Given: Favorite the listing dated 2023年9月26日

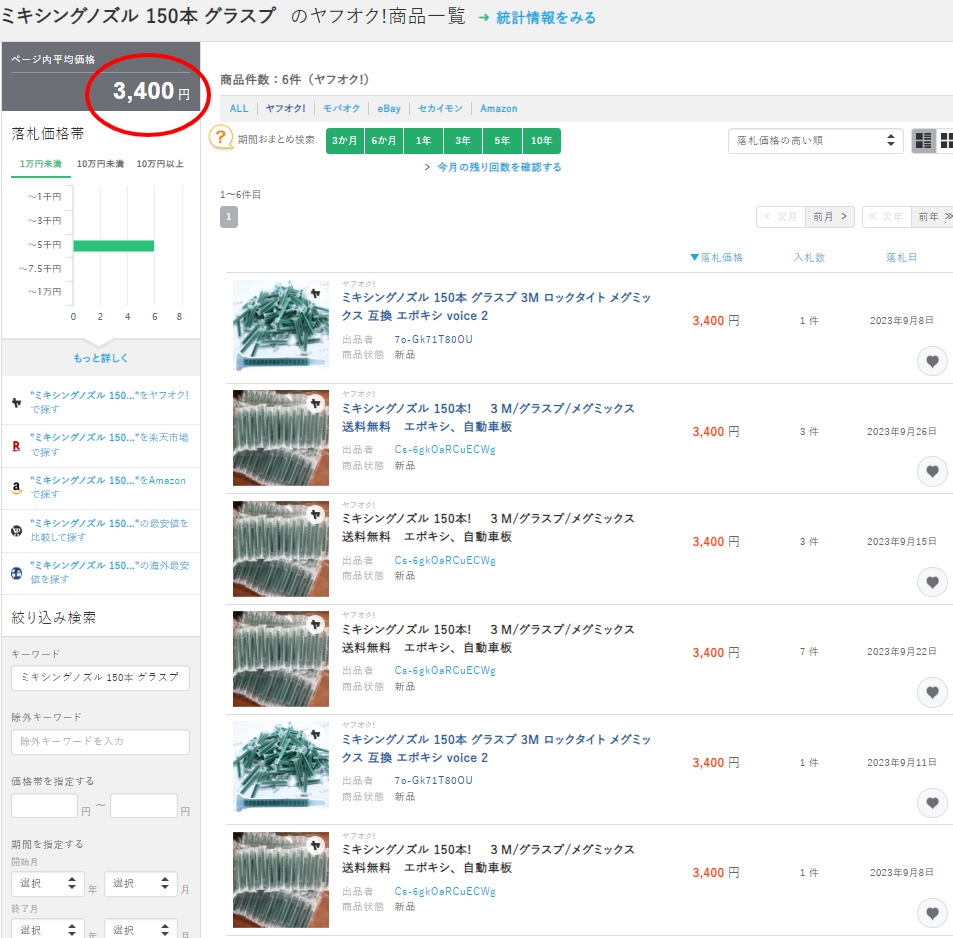Looking at the screenshot, I should (932, 471).
